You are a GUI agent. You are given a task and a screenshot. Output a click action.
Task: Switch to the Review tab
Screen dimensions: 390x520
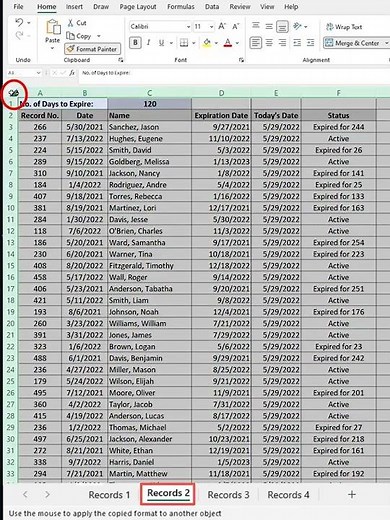tap(240, 7)
